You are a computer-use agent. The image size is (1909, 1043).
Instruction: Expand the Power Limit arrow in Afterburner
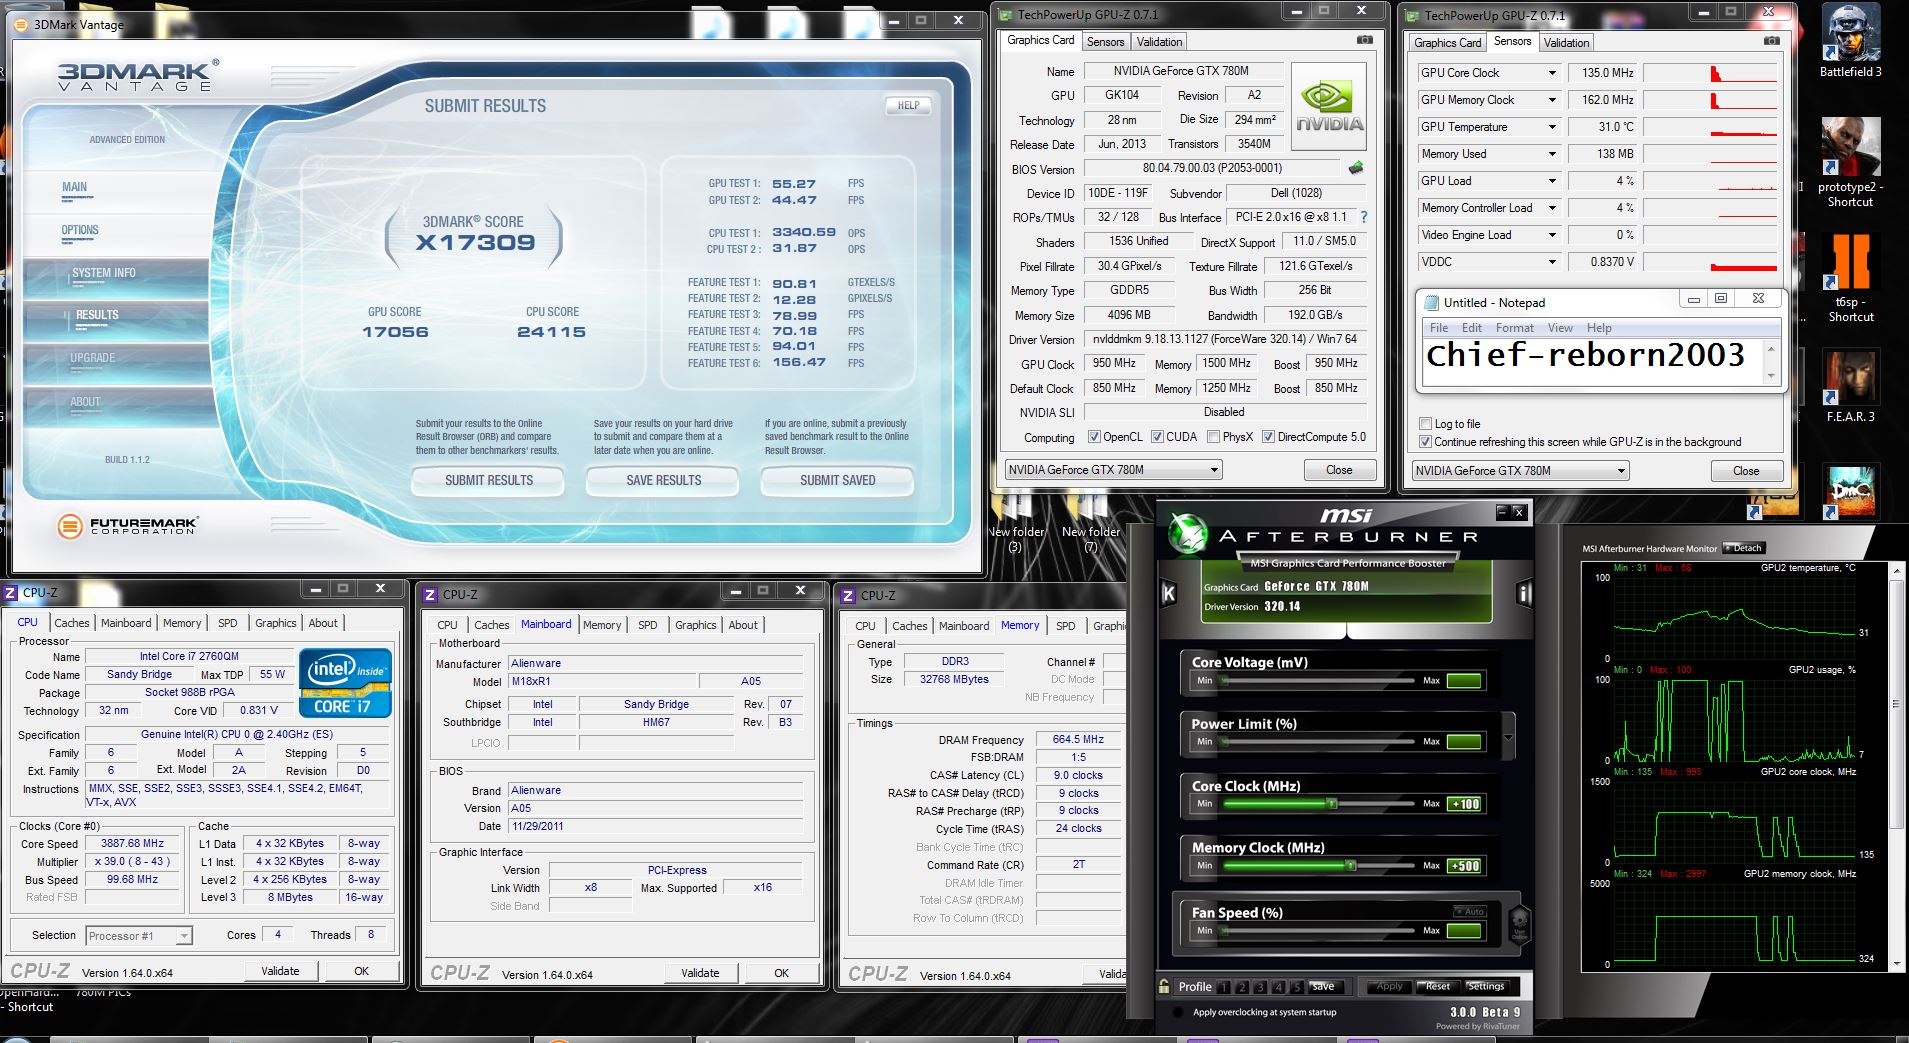tap(1508, 738)
